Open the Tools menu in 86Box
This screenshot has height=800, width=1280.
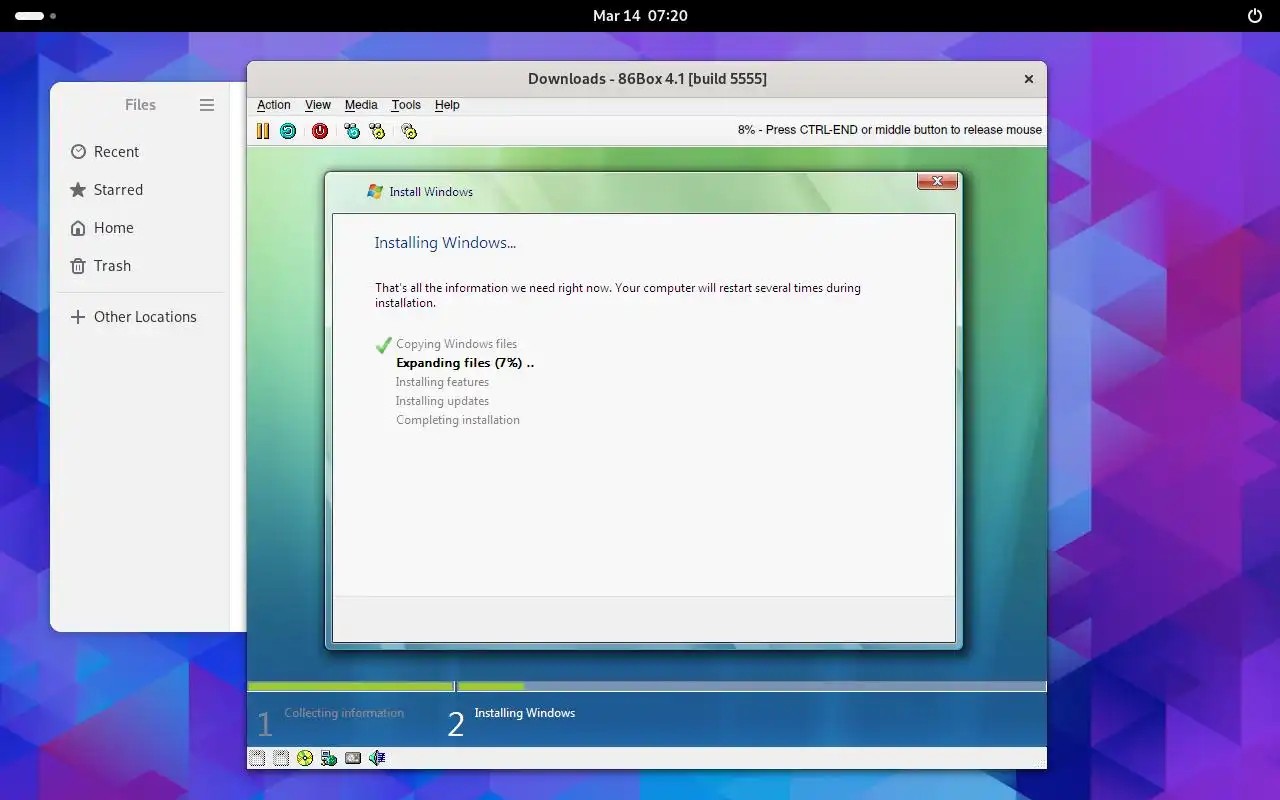tap(406, 105)
